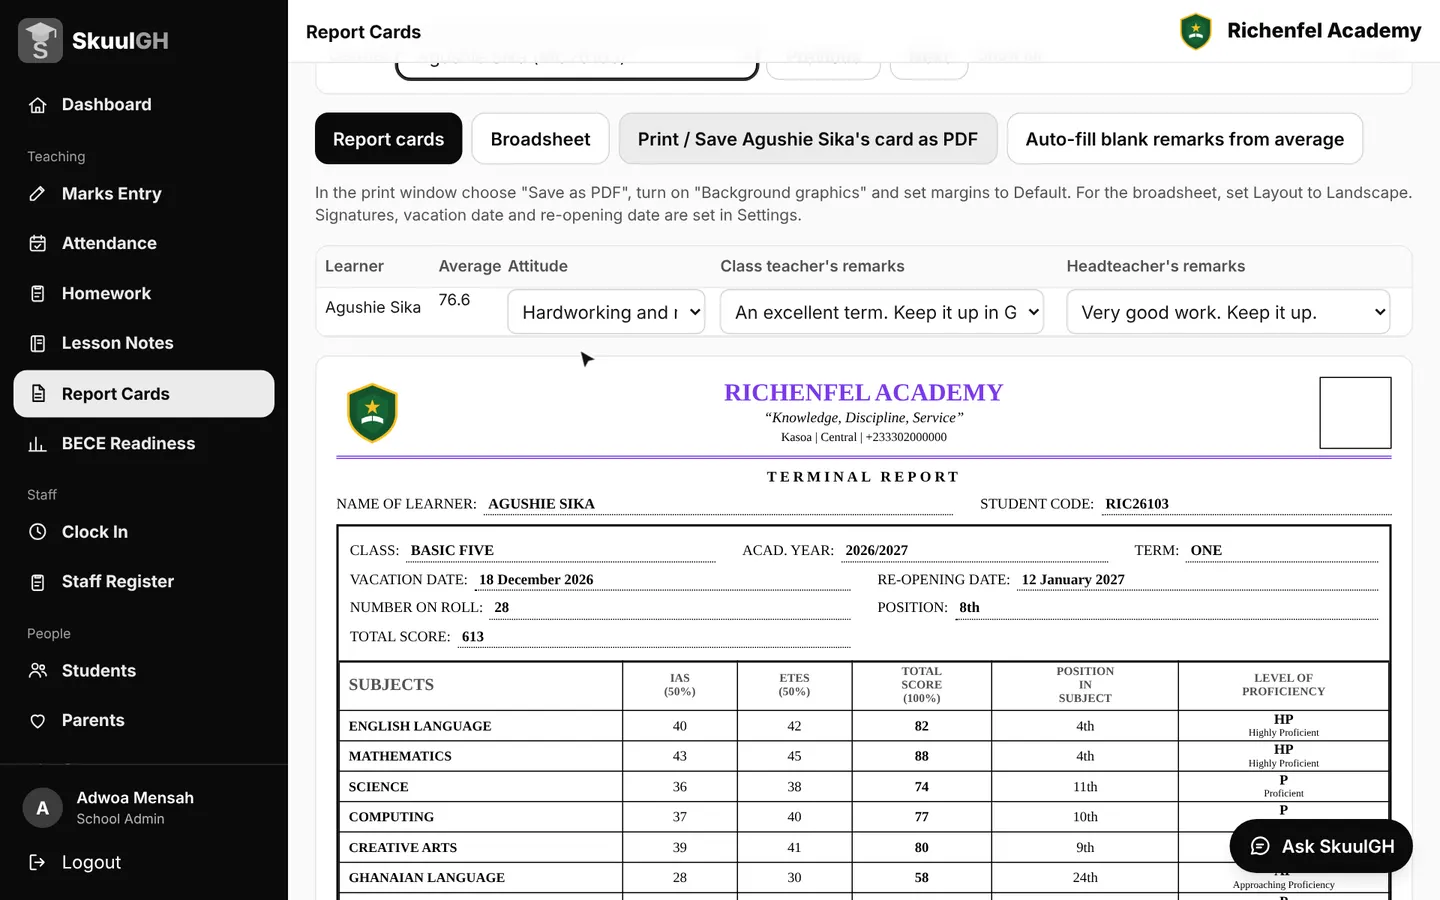Click the vacation date 18 December 2026
The image size is (1440, 900).
tap(536, 580)
